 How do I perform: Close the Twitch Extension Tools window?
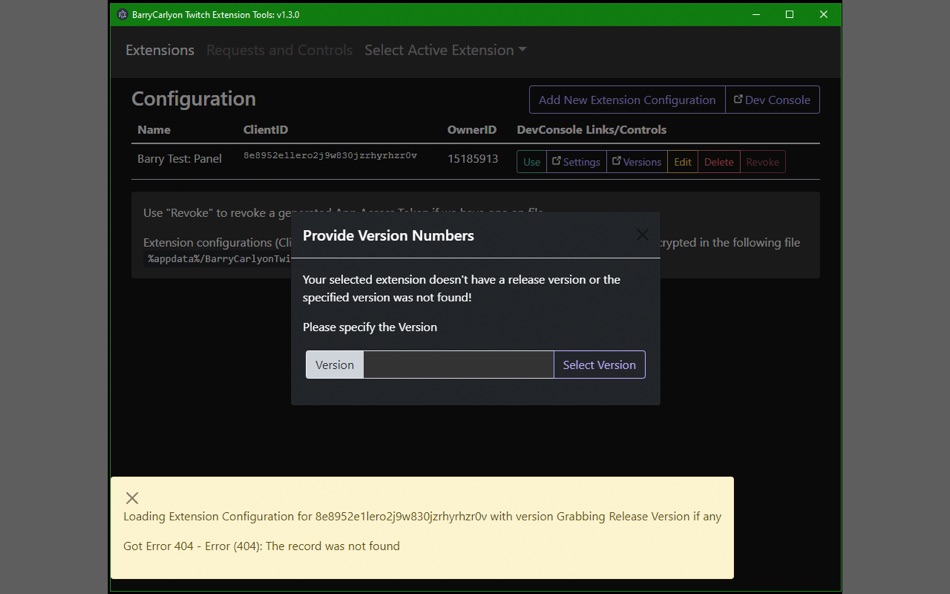click(x=823, y=15)
